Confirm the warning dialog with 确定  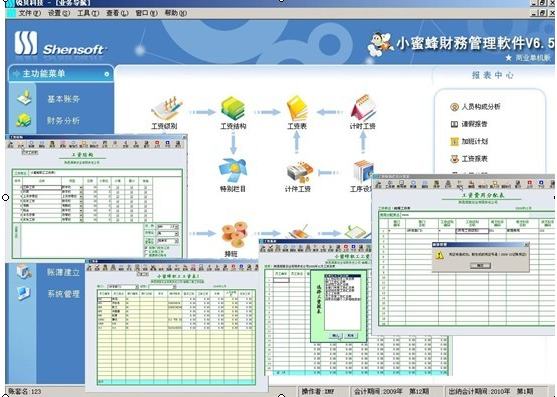click(x=480, y=265)
